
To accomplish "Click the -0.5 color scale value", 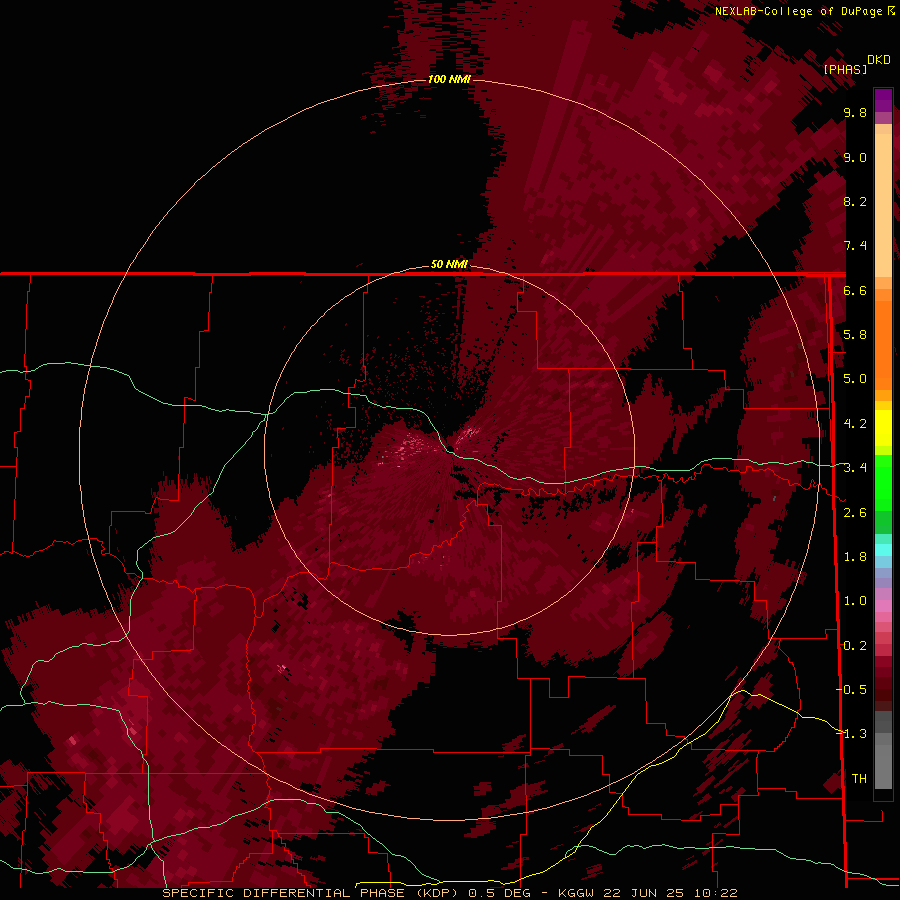I will pyautogui.click(x=851, y=689).
